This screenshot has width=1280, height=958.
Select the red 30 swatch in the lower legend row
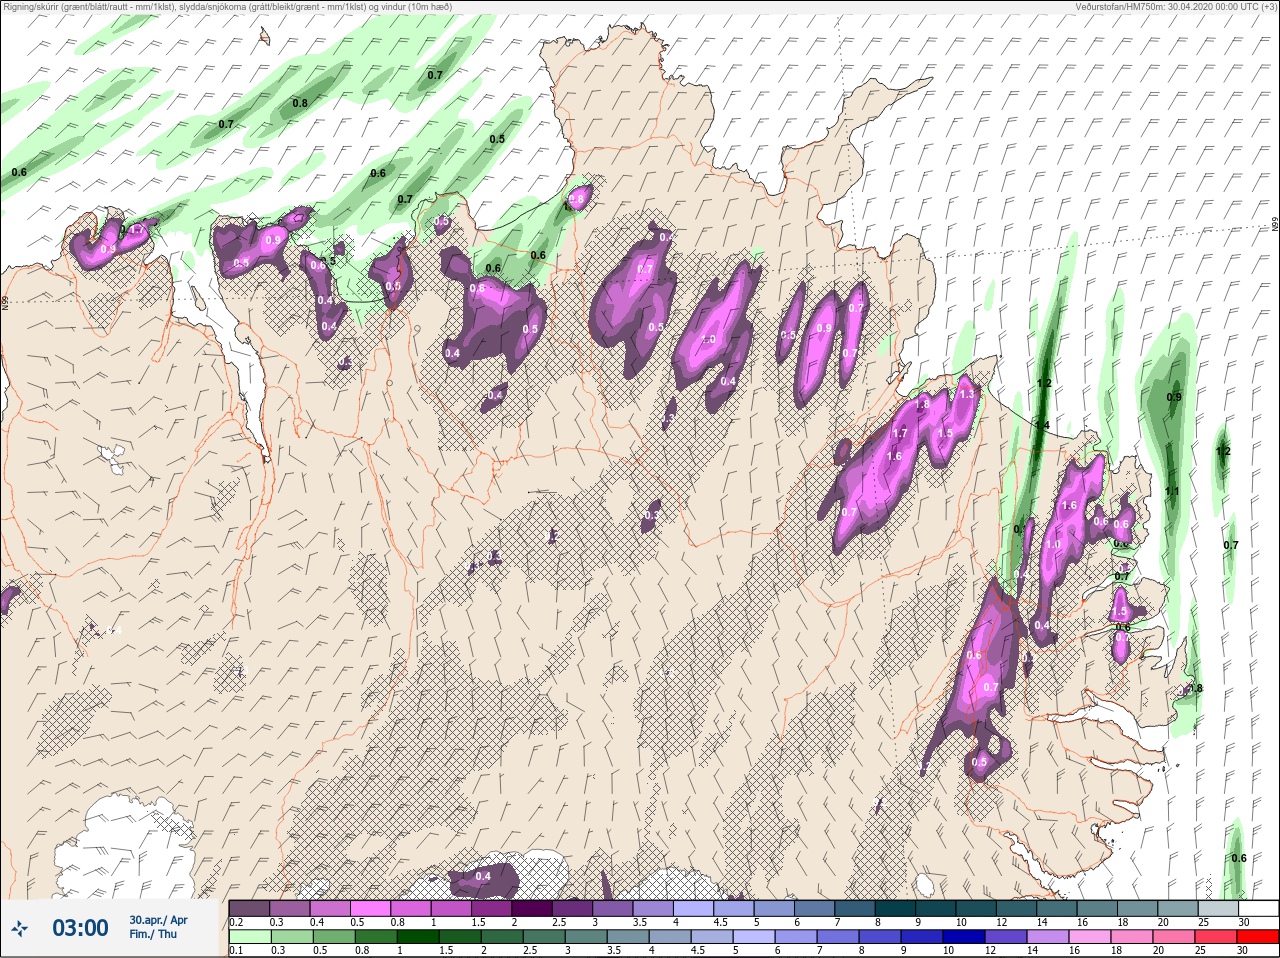point(1258,937)
